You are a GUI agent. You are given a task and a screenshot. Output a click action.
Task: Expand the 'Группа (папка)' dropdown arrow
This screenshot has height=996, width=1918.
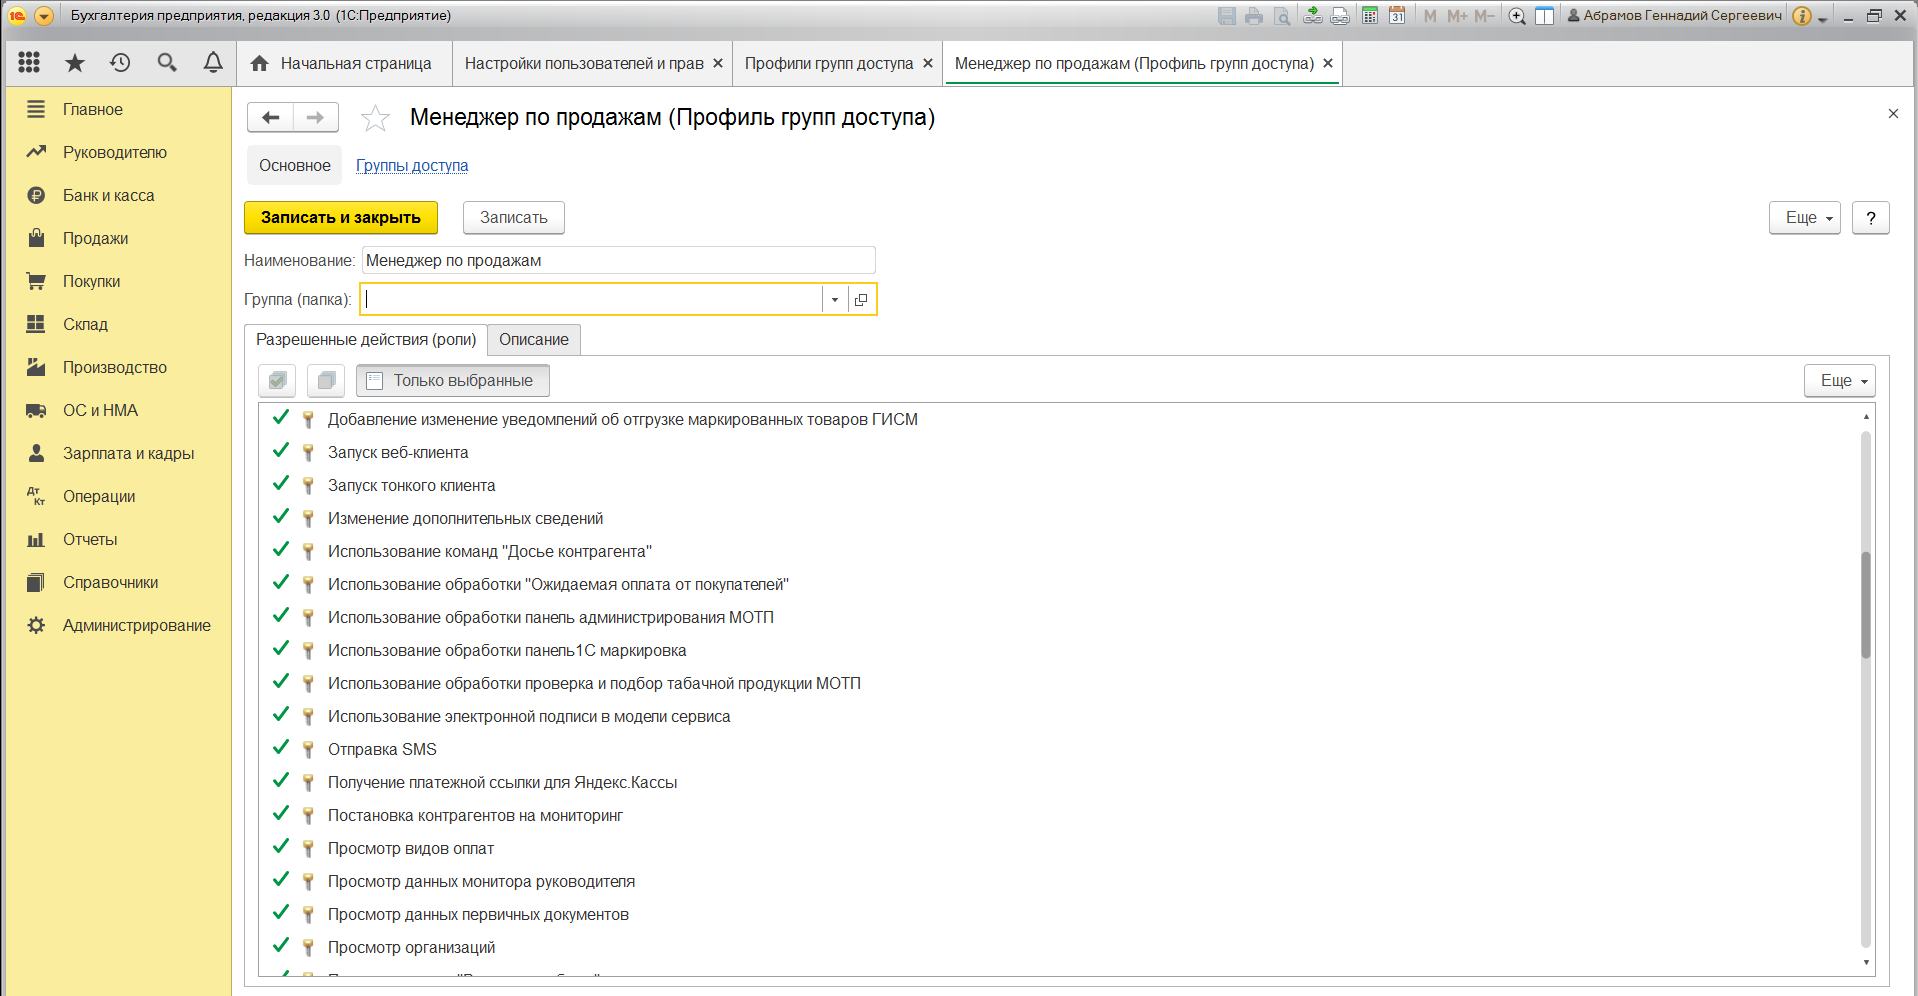835,300
